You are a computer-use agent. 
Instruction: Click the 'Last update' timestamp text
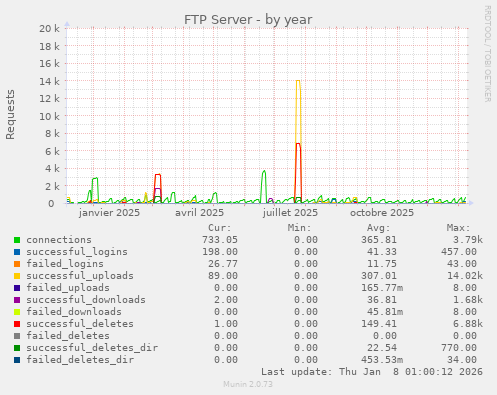pyautogui.click(x=372, y=372)
